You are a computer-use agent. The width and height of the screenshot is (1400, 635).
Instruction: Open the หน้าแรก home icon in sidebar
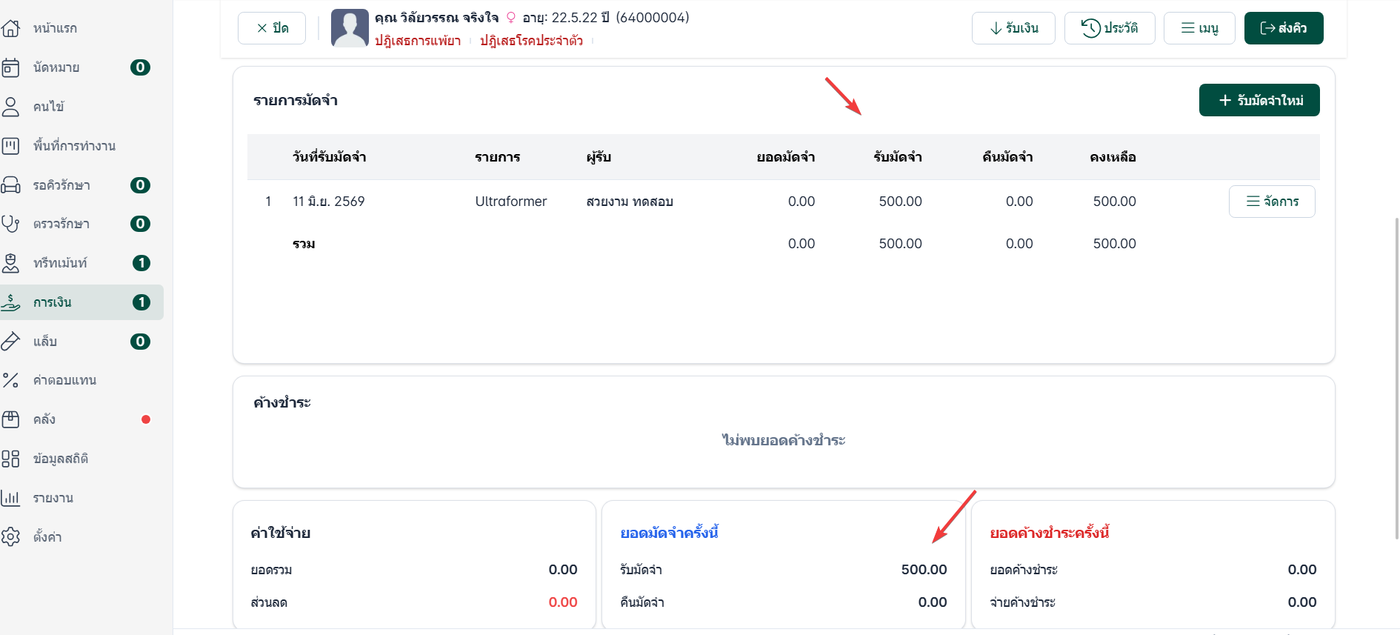[11, 28]
